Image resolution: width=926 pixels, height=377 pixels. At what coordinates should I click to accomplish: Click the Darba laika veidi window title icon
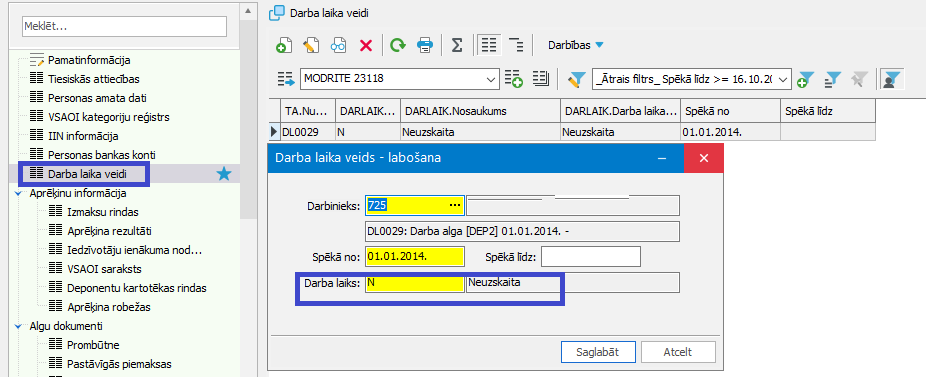pos(276,12)
